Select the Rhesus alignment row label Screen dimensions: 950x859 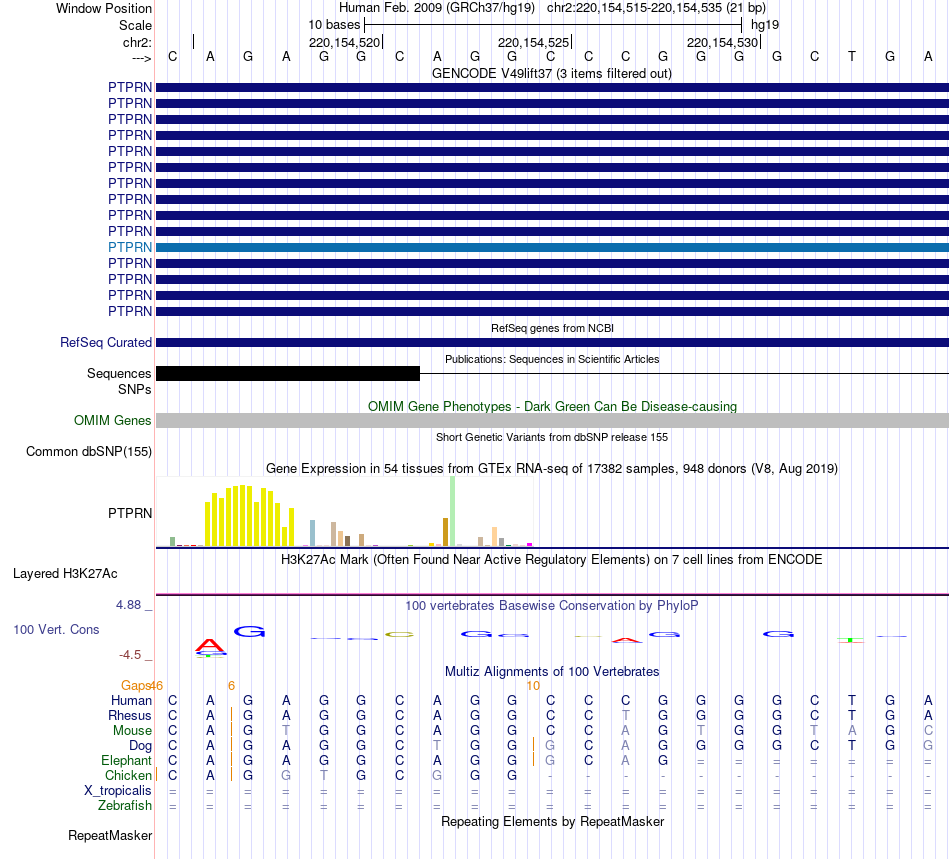pos(130,715)
